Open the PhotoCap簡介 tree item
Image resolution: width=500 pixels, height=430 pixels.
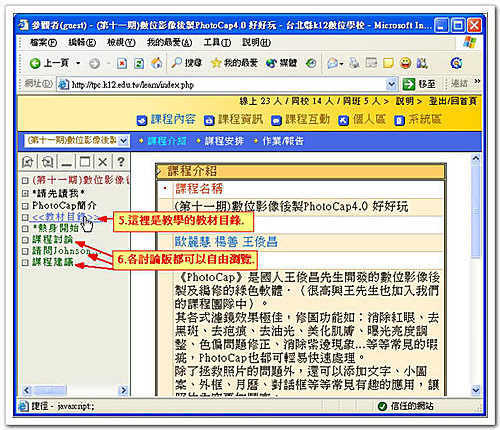(x=64, y=205)
